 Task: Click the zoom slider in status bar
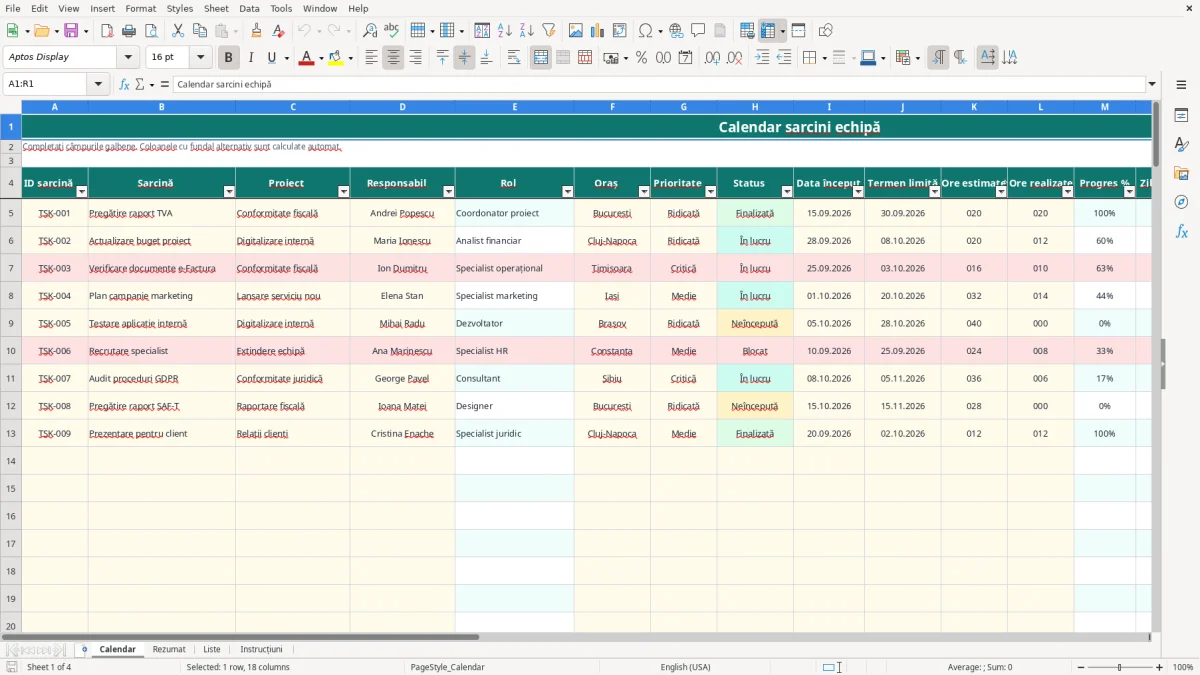[x=1120, y=667]
